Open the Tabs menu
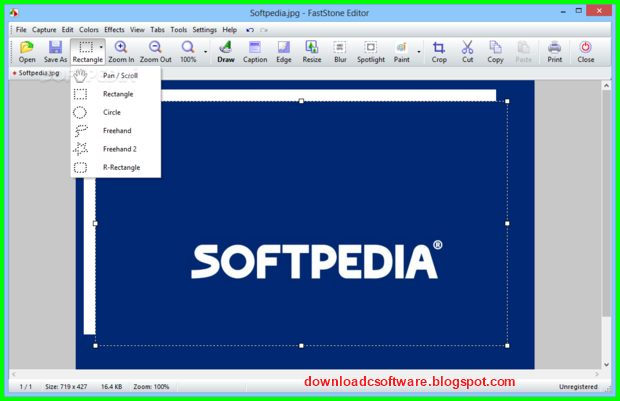Viewport: 620px width, 401px height. coord(157,30)
